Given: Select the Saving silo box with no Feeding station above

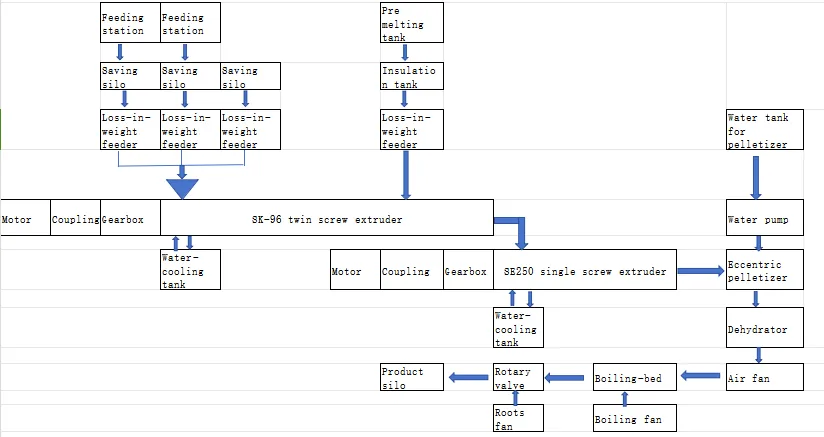Looking at the screenshot, I should click(x=250, y=76).
